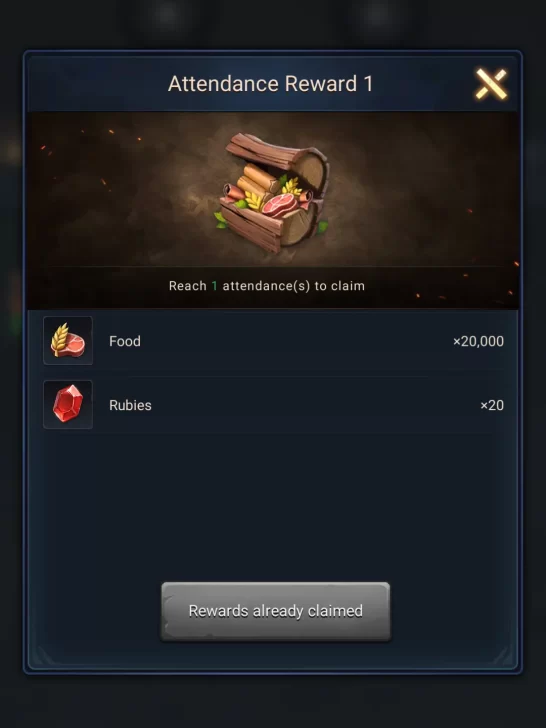Screen dimensions: 546x728
Task: Tap dimmed background above the dialog
Action: tap(273, 23)
